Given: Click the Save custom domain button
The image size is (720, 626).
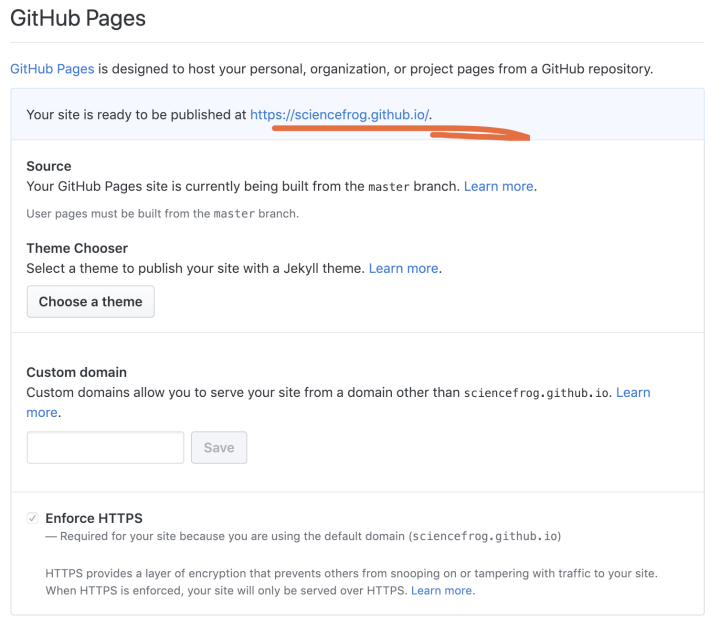Looking at the screenshot, I should [x=219, y=447].
